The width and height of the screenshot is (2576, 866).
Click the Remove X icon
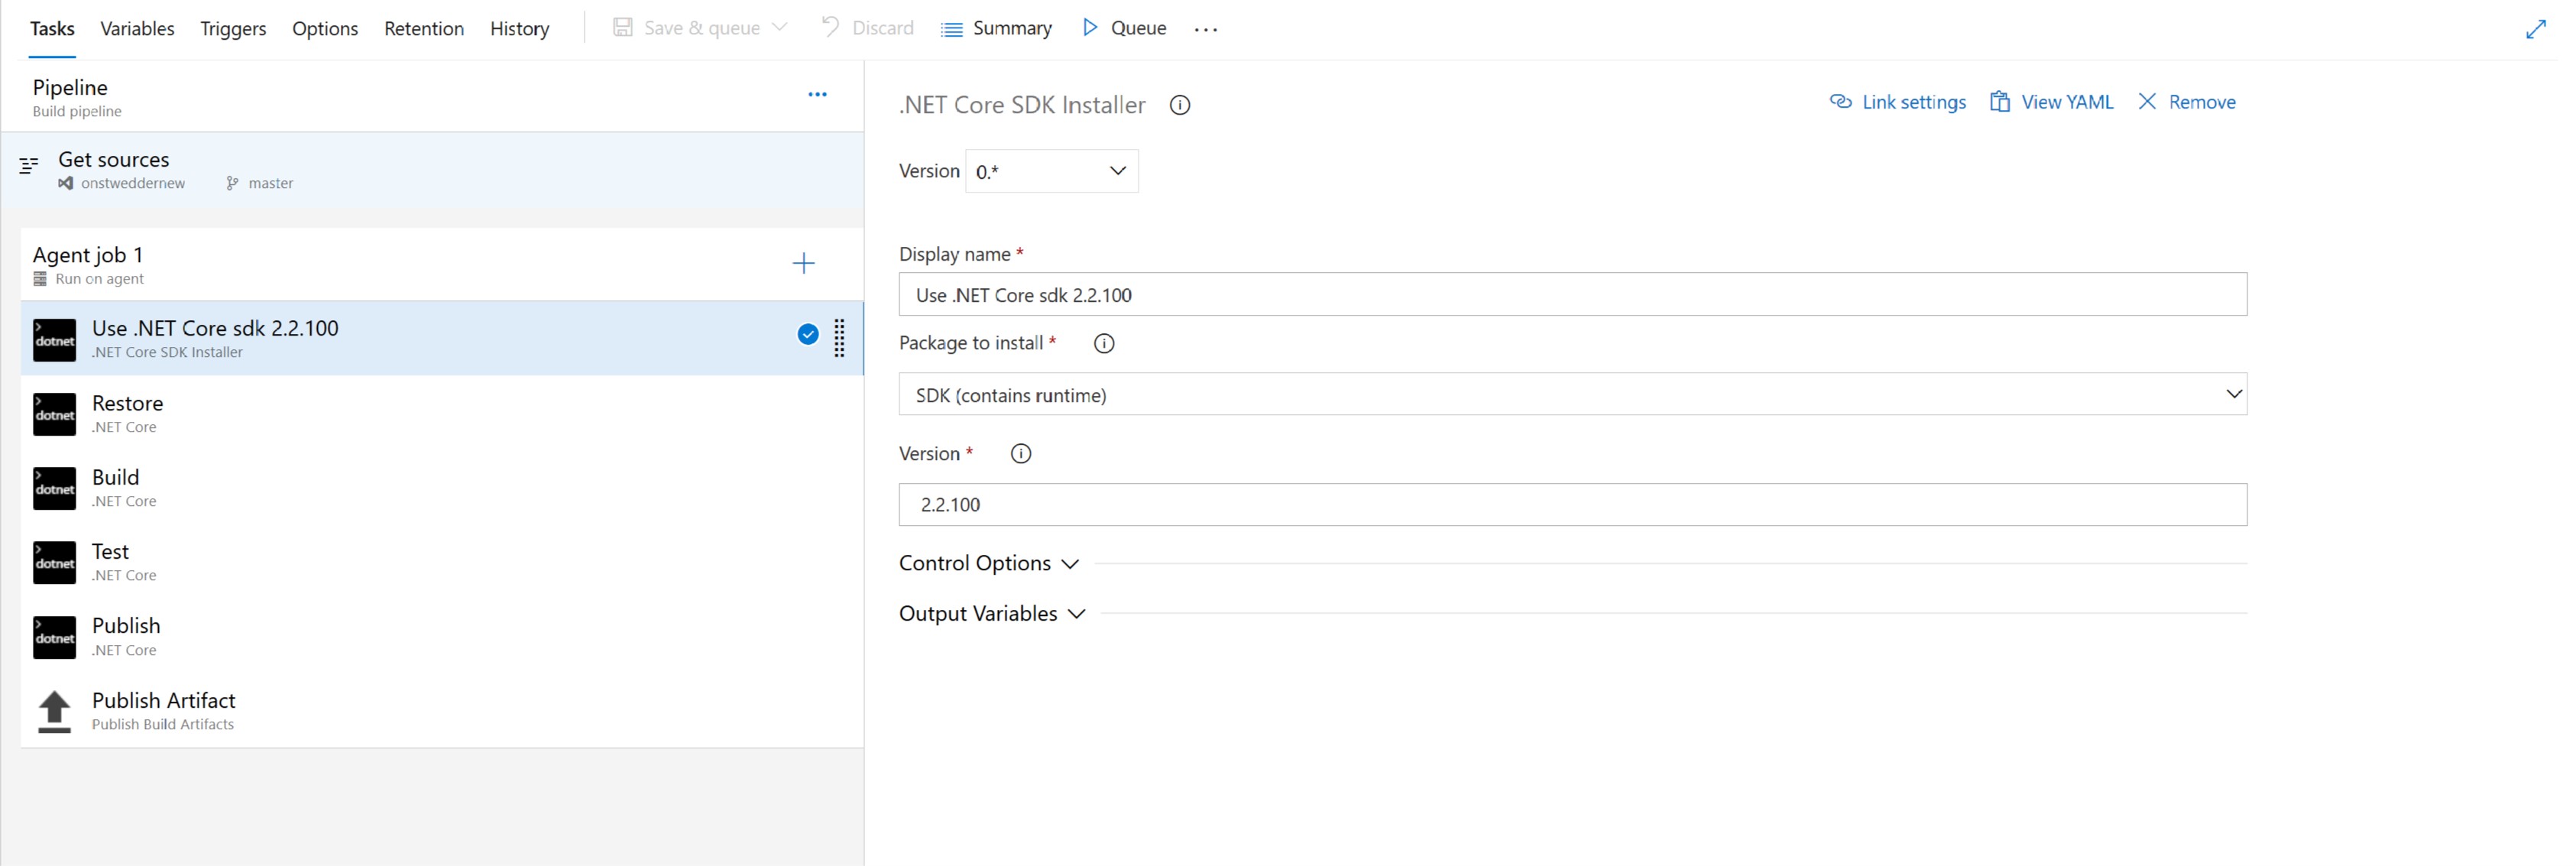tap(2147, 101)
